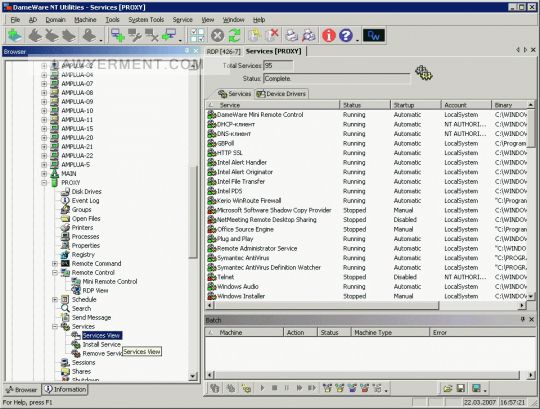Click the browser tree scroll-down arrow
Screen dimensions: 540x409
tap(193, 376)
